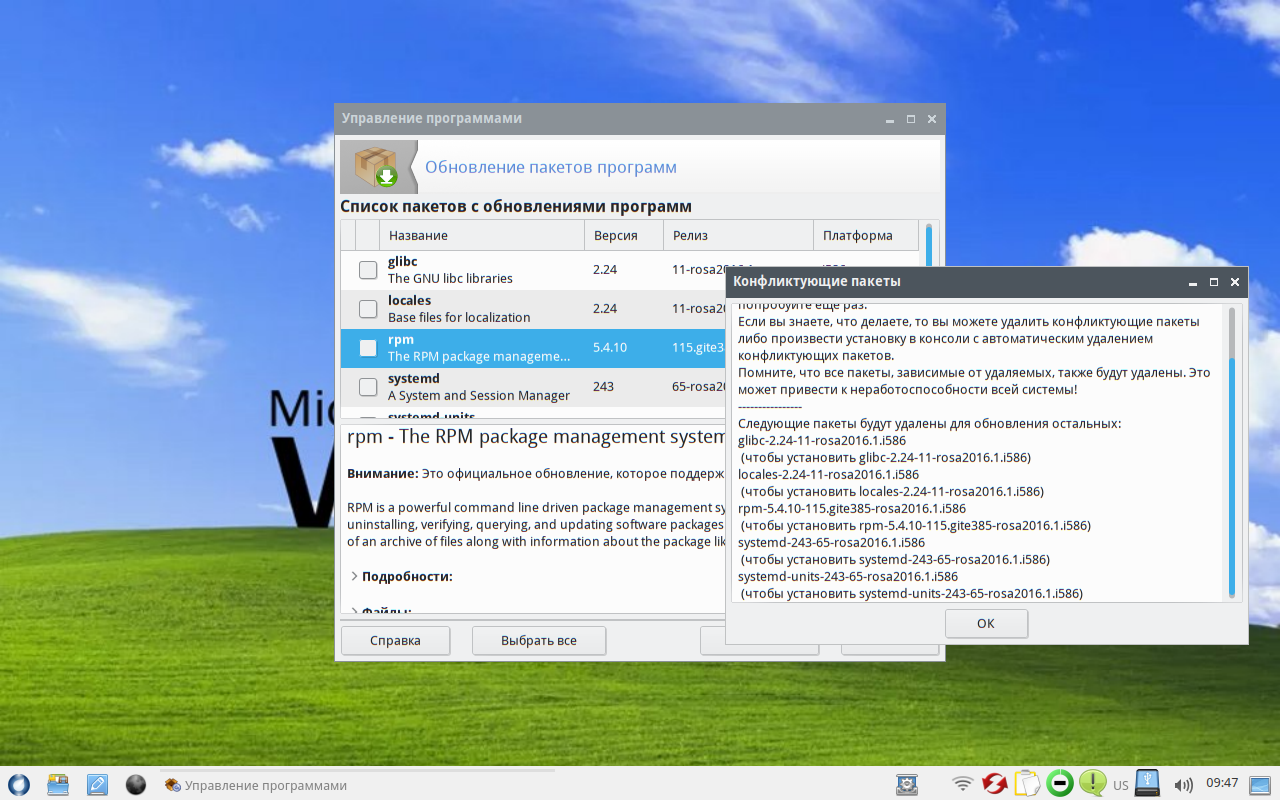Click the Выбрать все button

539,640
